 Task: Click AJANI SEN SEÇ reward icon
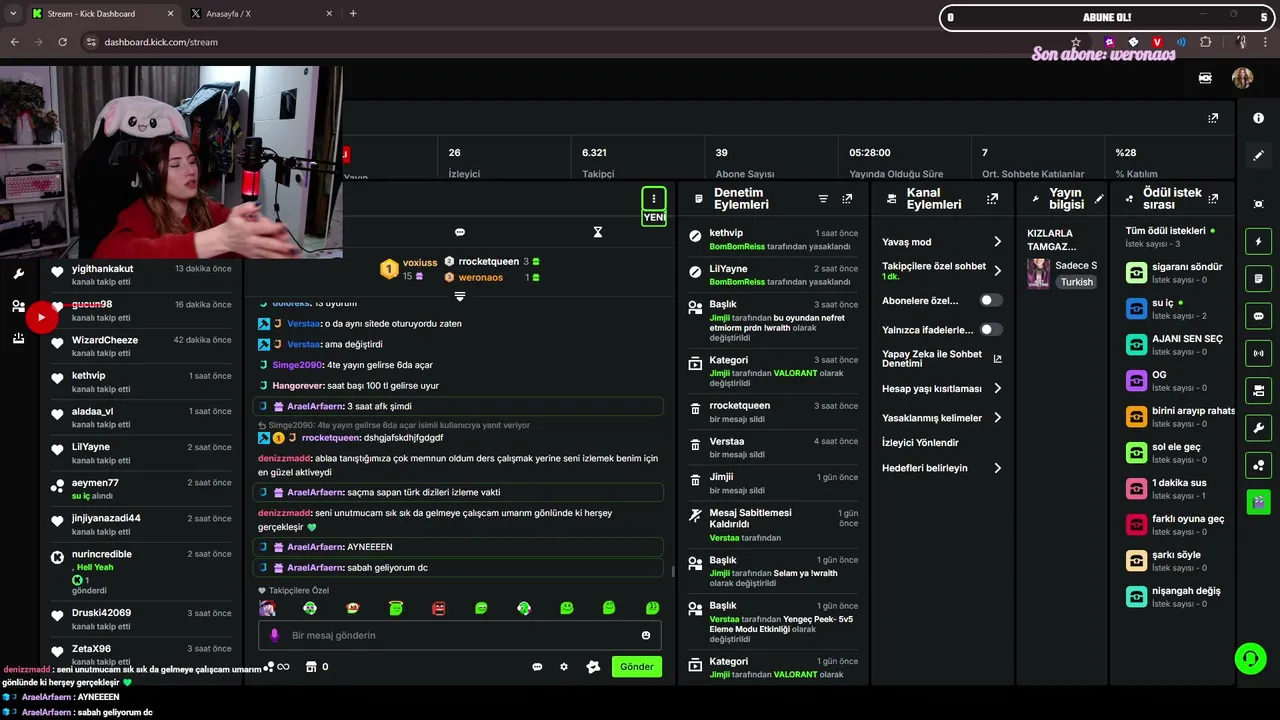click(x=1136, y=345)
